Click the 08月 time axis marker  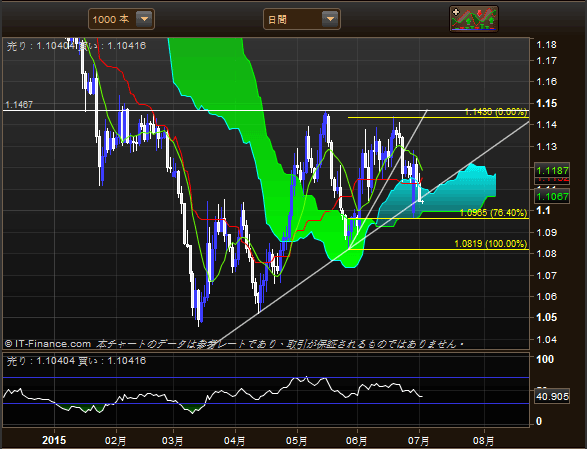pos(483,441)
